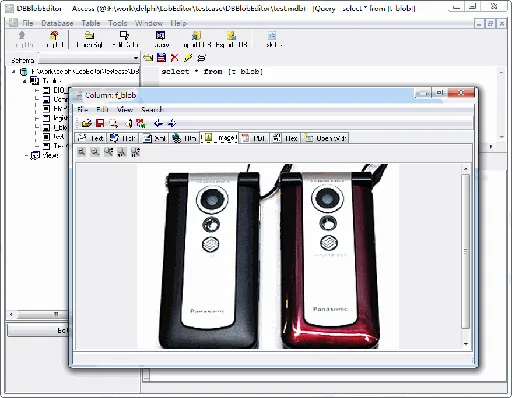Click the third icon in image toolbar
512x398 pixels.
click(x=108, y=152)
